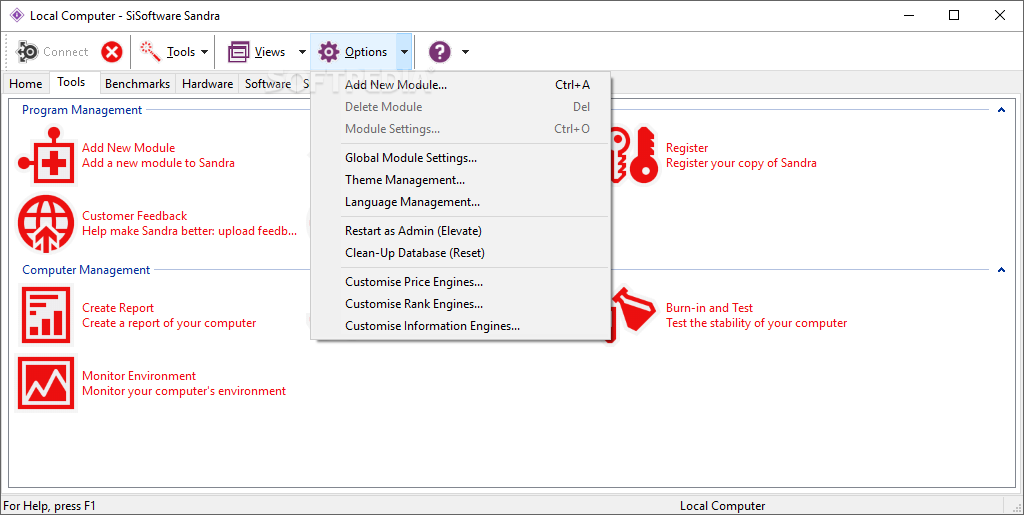Click the Tools toolbar label
1024x515 pixels.
[x=181, y=52]
